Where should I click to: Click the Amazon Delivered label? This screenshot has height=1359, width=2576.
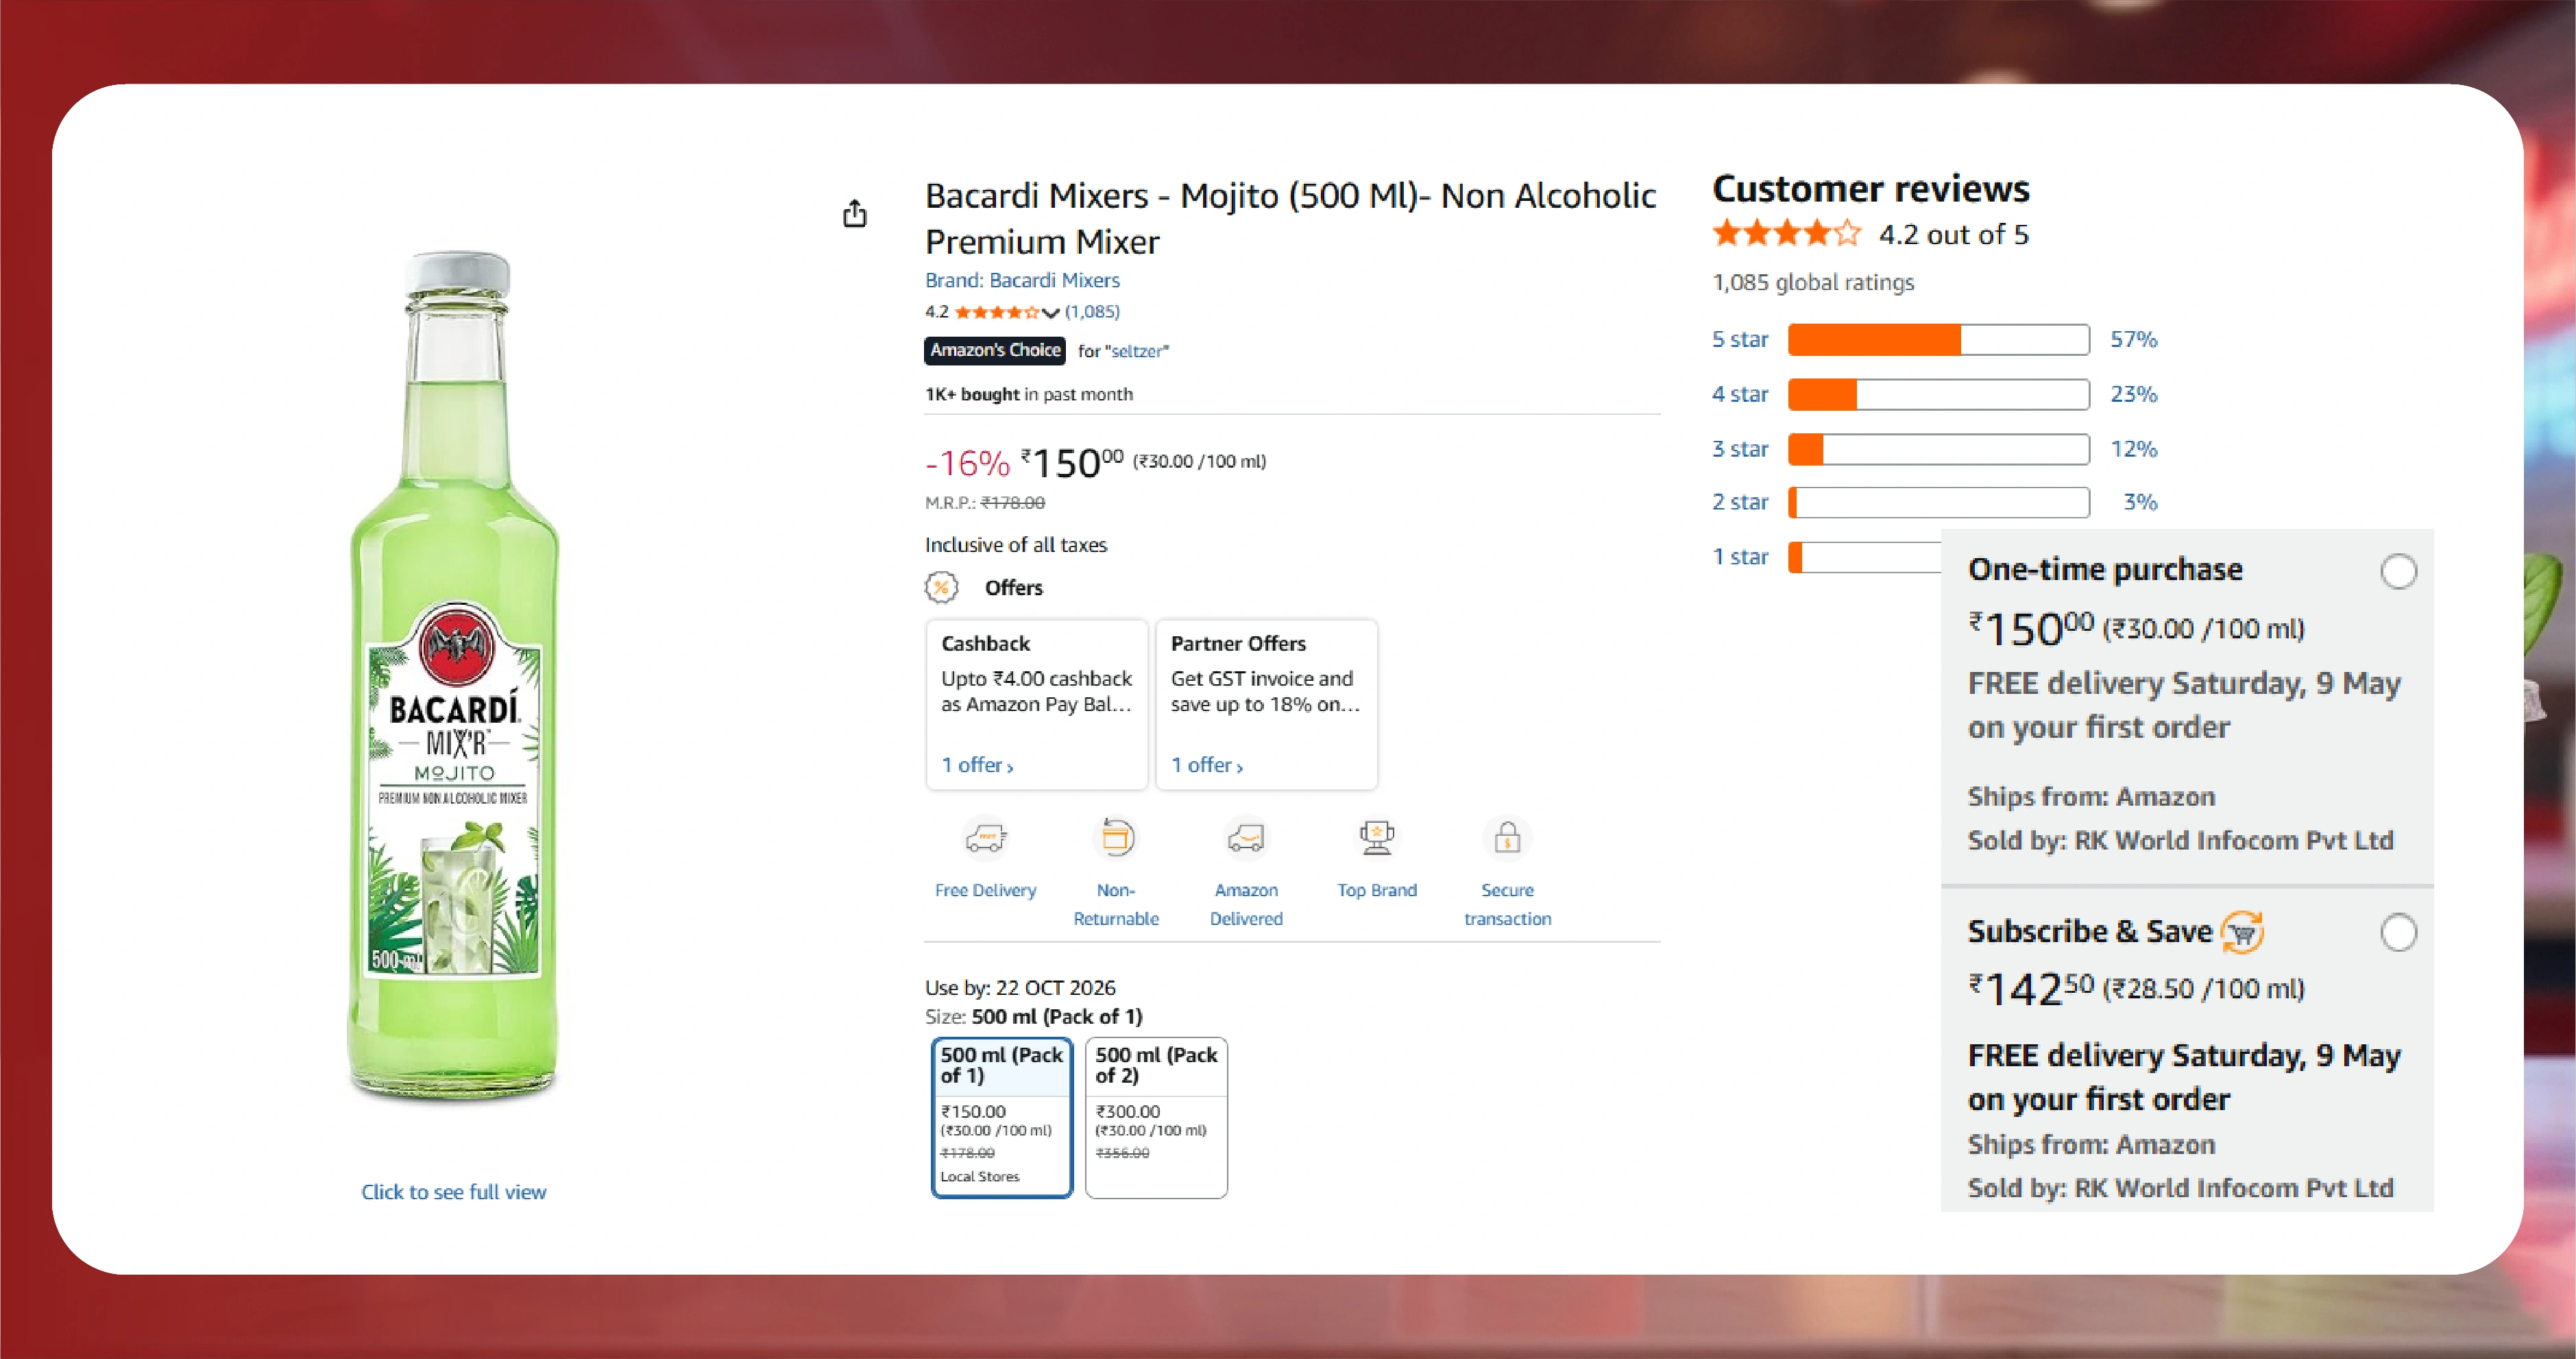pos(1246,904)
